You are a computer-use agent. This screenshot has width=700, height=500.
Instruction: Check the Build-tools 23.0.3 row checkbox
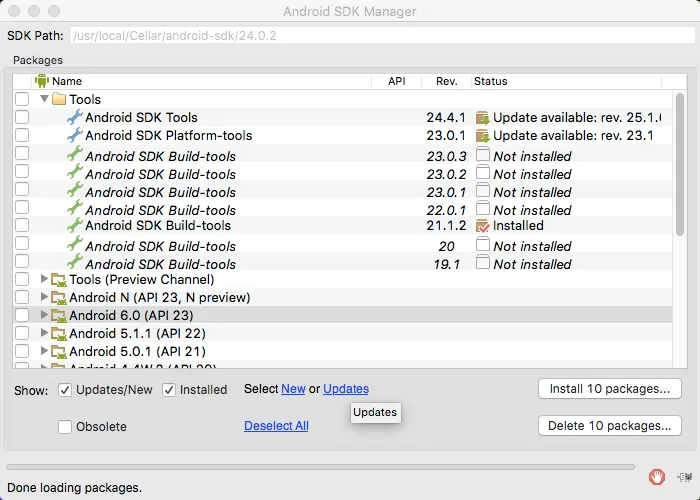22,153
